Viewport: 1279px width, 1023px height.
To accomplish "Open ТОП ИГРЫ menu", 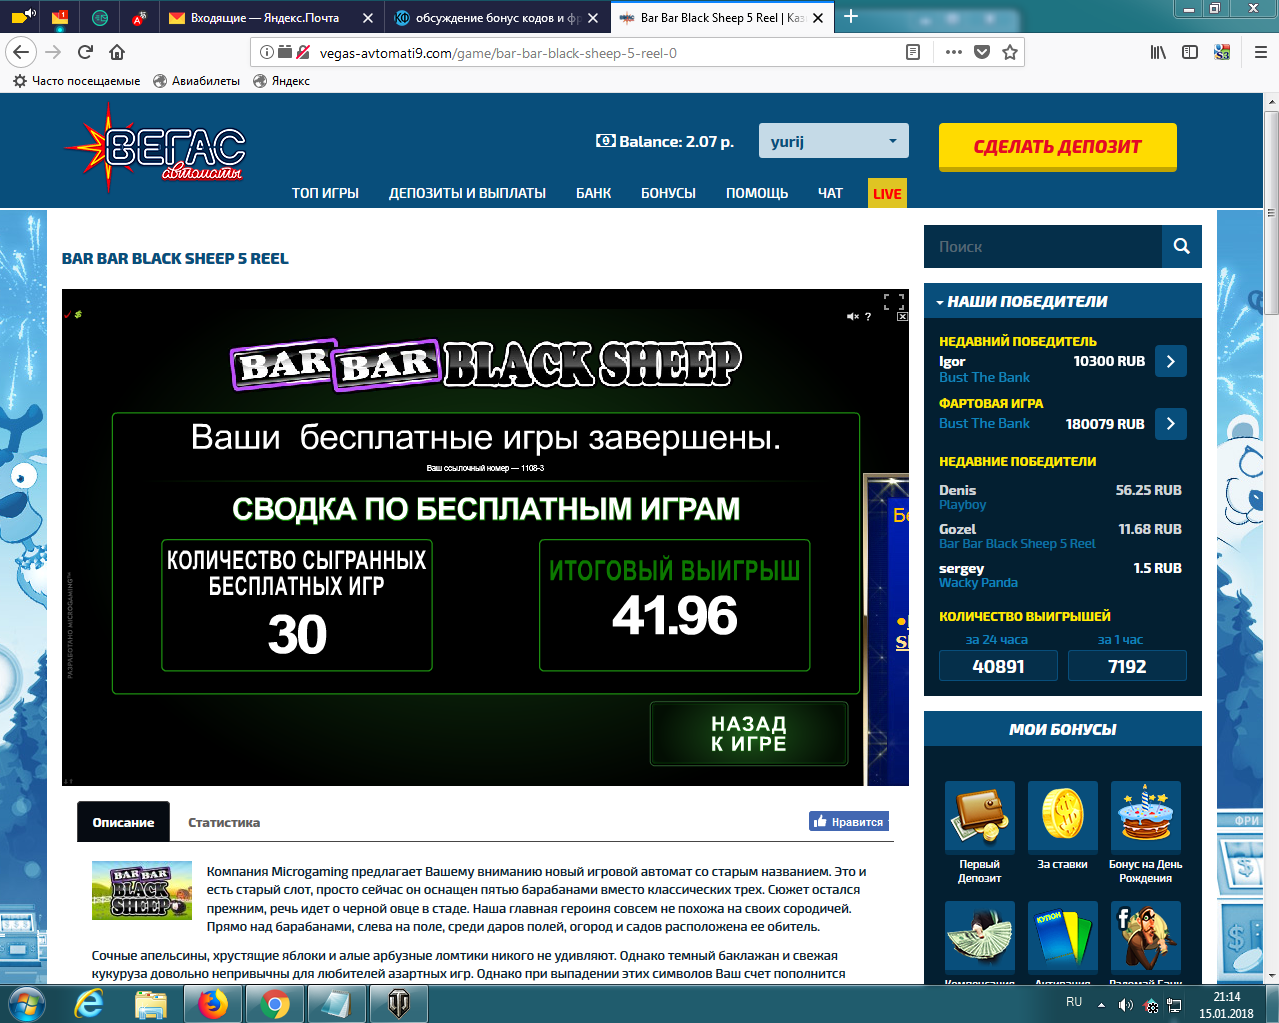I will click(325, 193).
